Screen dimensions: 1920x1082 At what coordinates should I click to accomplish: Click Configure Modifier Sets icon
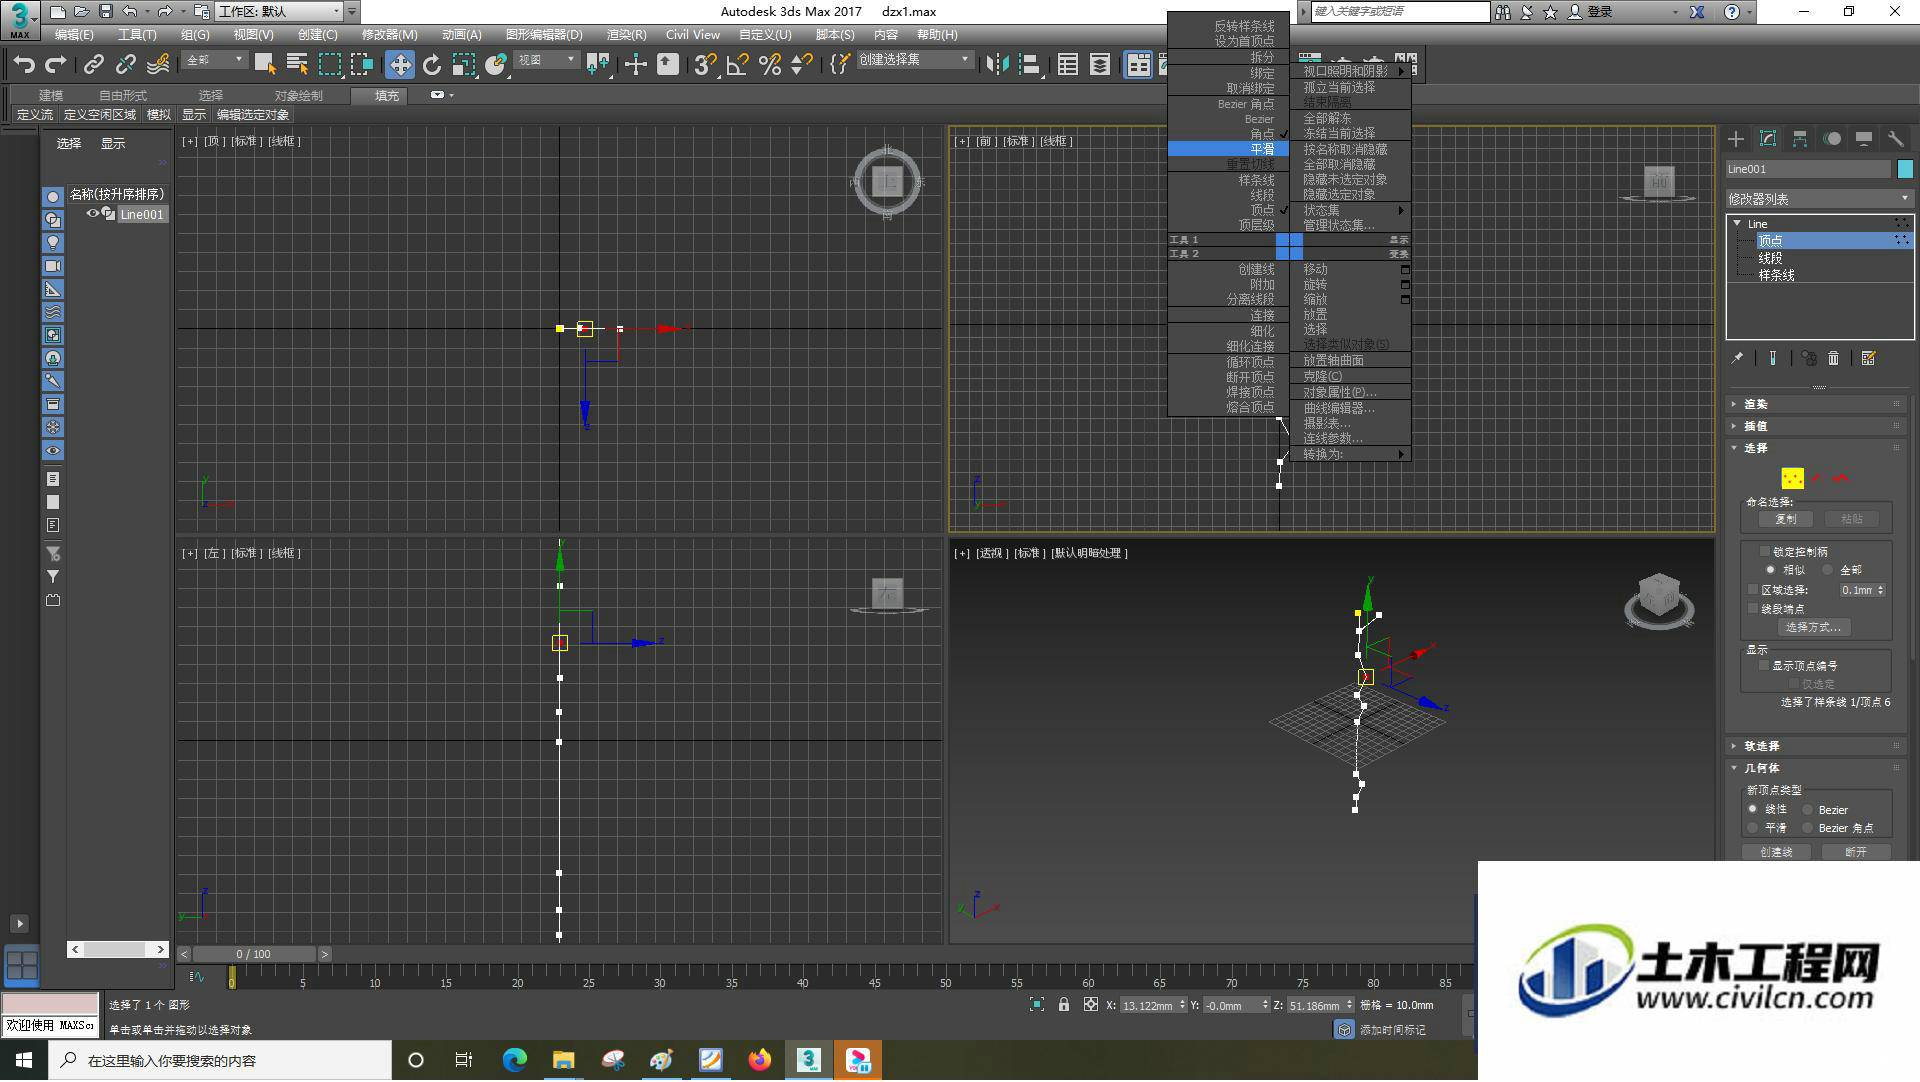[x=1868, y=358]
